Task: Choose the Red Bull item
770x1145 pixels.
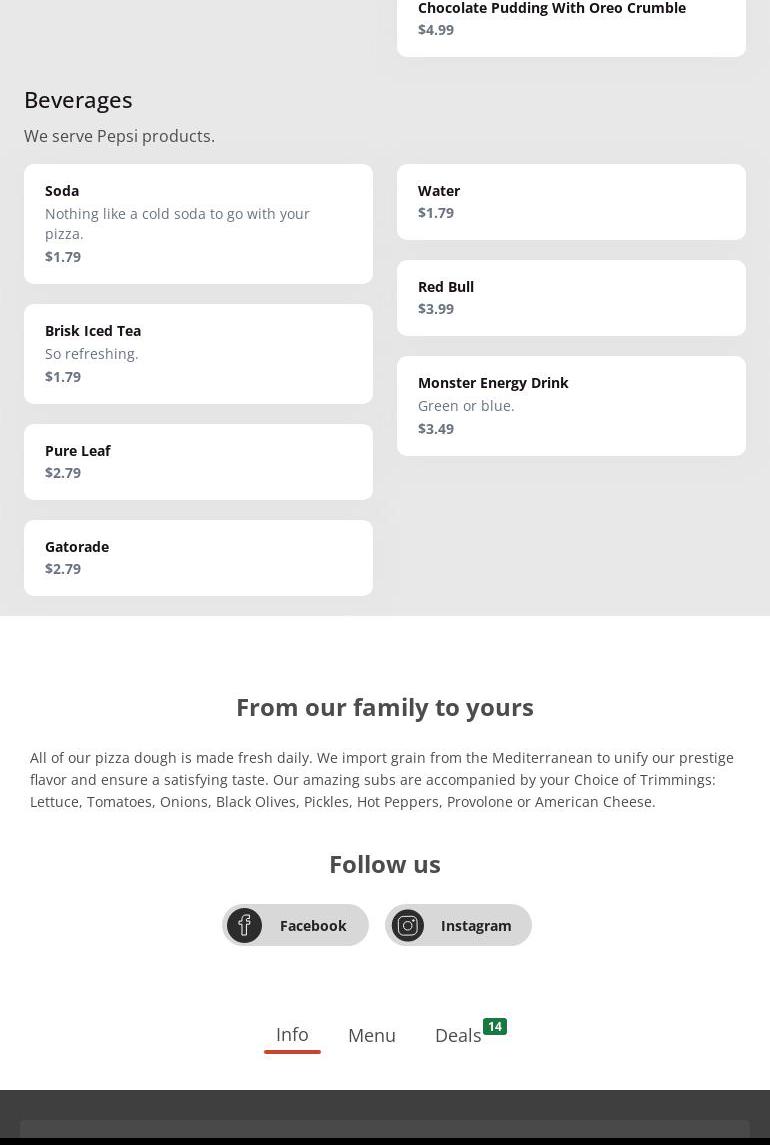Action: click(x=571, y=297)
